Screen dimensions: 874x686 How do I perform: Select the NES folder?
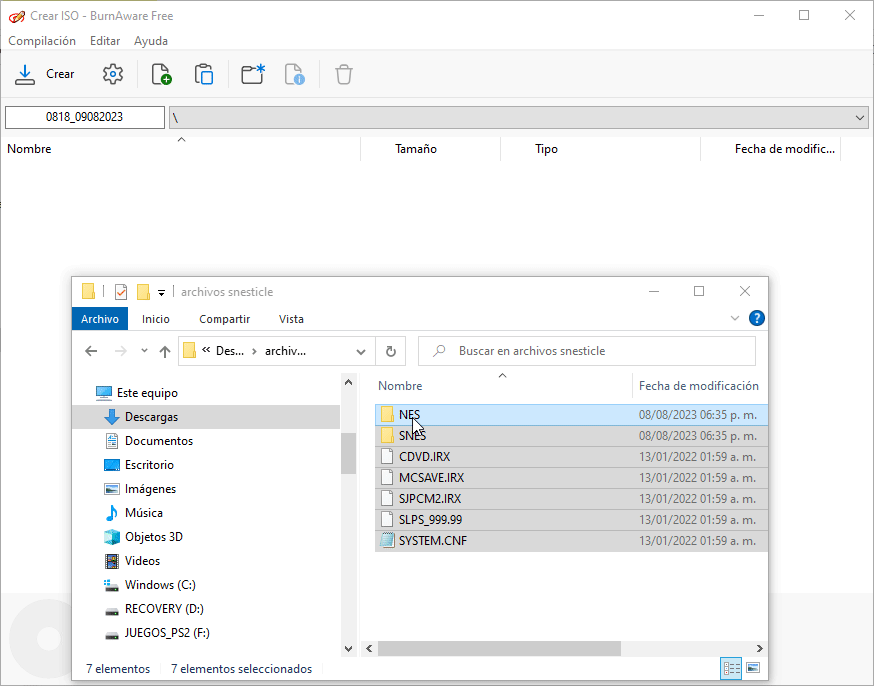(571, 415)
